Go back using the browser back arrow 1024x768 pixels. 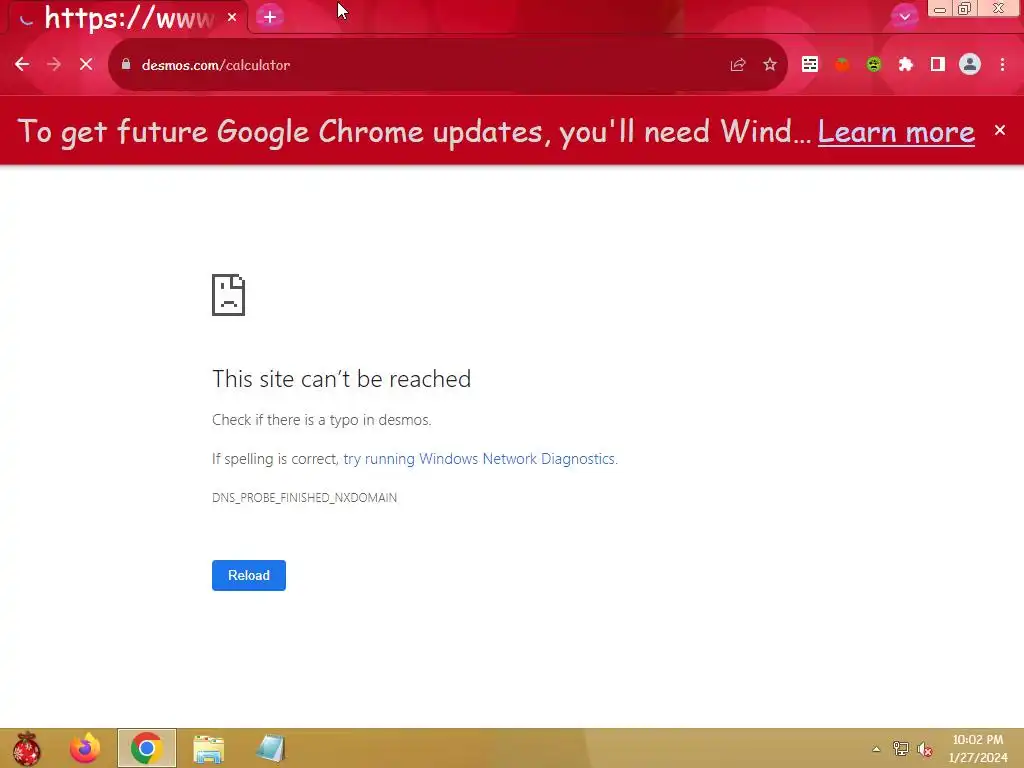(x=22, y=65)
